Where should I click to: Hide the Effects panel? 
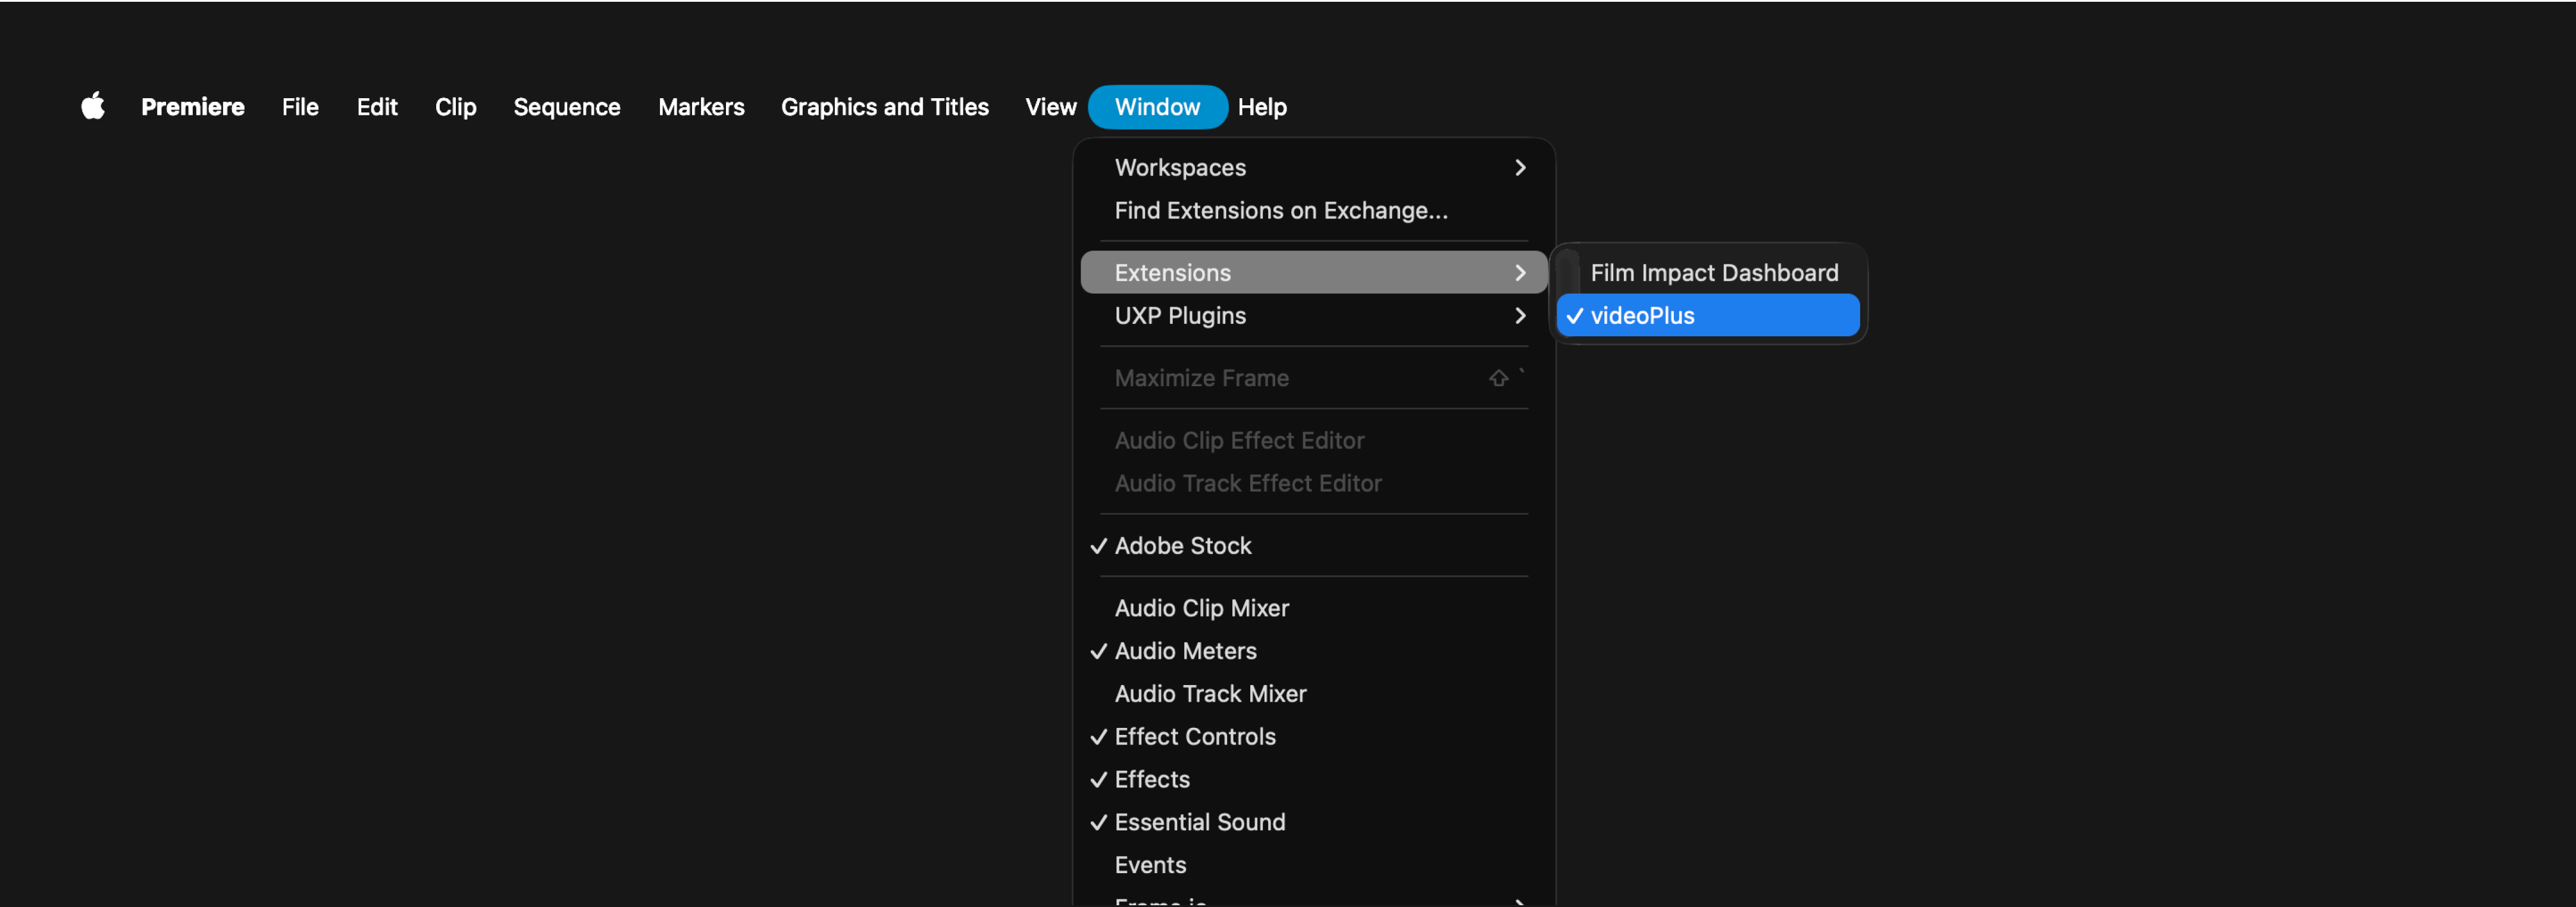tap(1314, 780)
